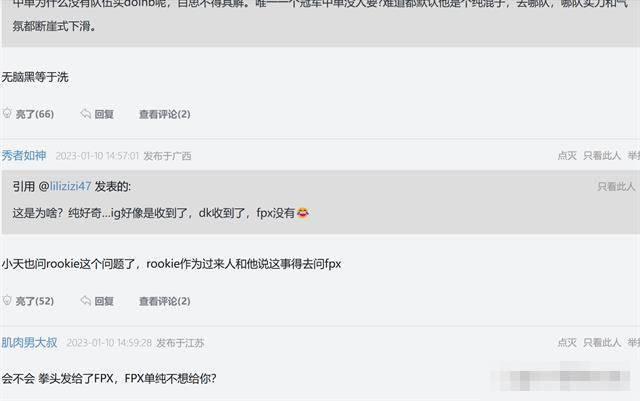Viewport: 640px width, 401px height.
Task: Click the blurred watermark image at bottom right
Action: click(x=562, y=376)
